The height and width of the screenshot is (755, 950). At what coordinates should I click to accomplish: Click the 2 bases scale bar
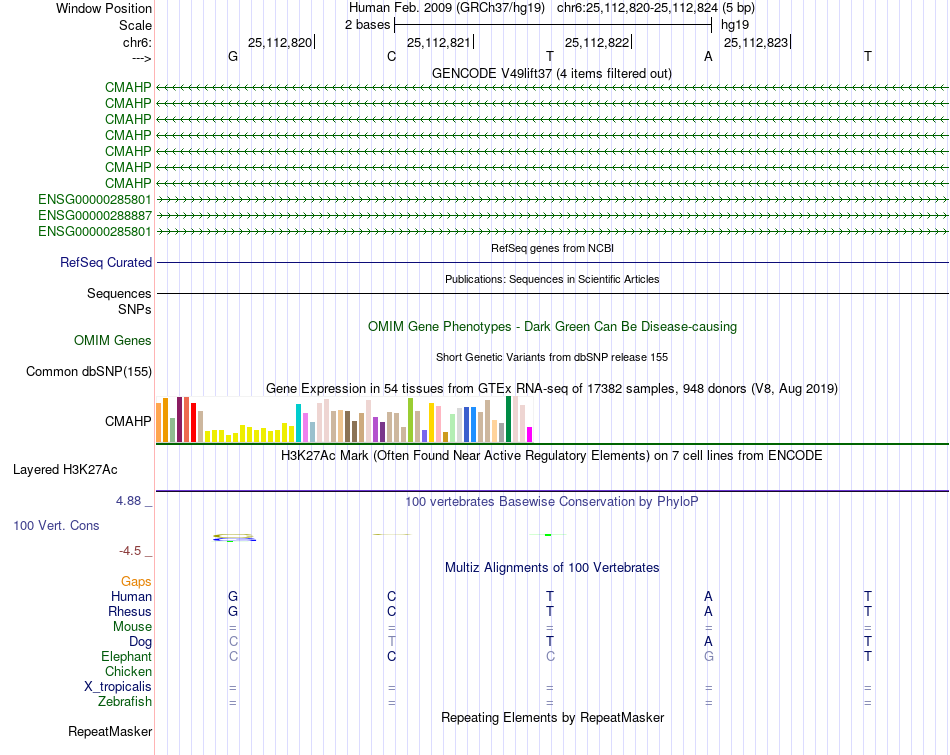553,25
